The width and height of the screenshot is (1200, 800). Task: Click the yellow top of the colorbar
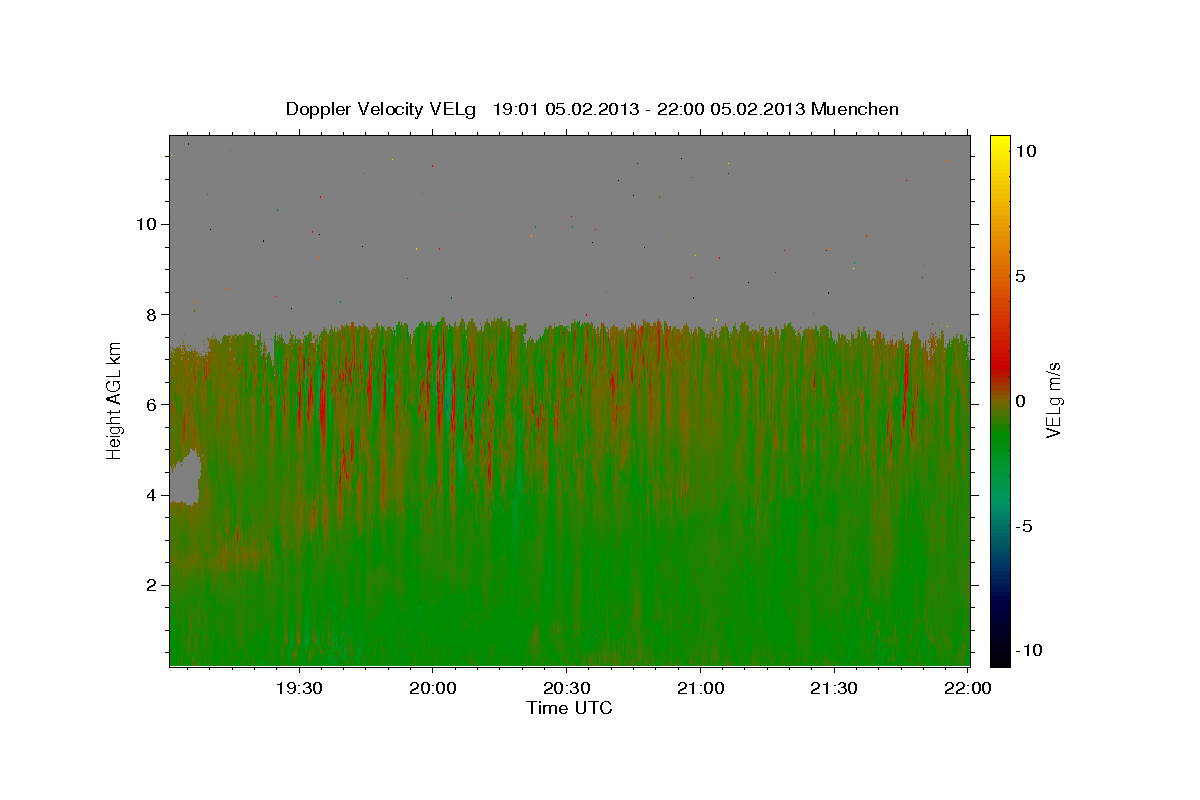[x=1000, y=145]
